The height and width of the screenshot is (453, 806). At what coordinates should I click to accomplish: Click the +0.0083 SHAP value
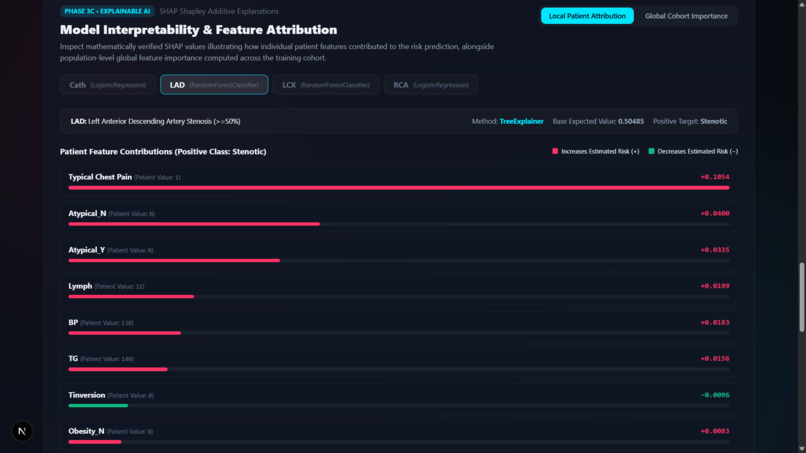click(715, 431)
